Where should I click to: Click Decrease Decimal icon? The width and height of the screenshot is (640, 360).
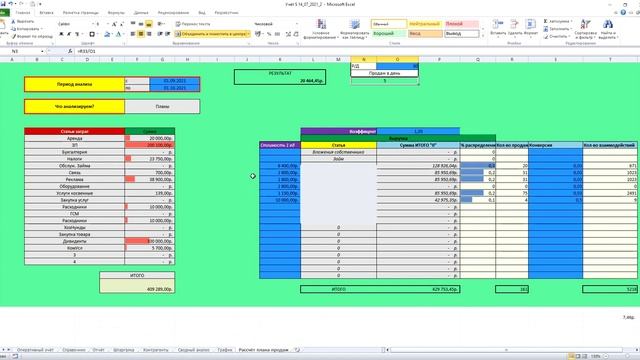296,34
